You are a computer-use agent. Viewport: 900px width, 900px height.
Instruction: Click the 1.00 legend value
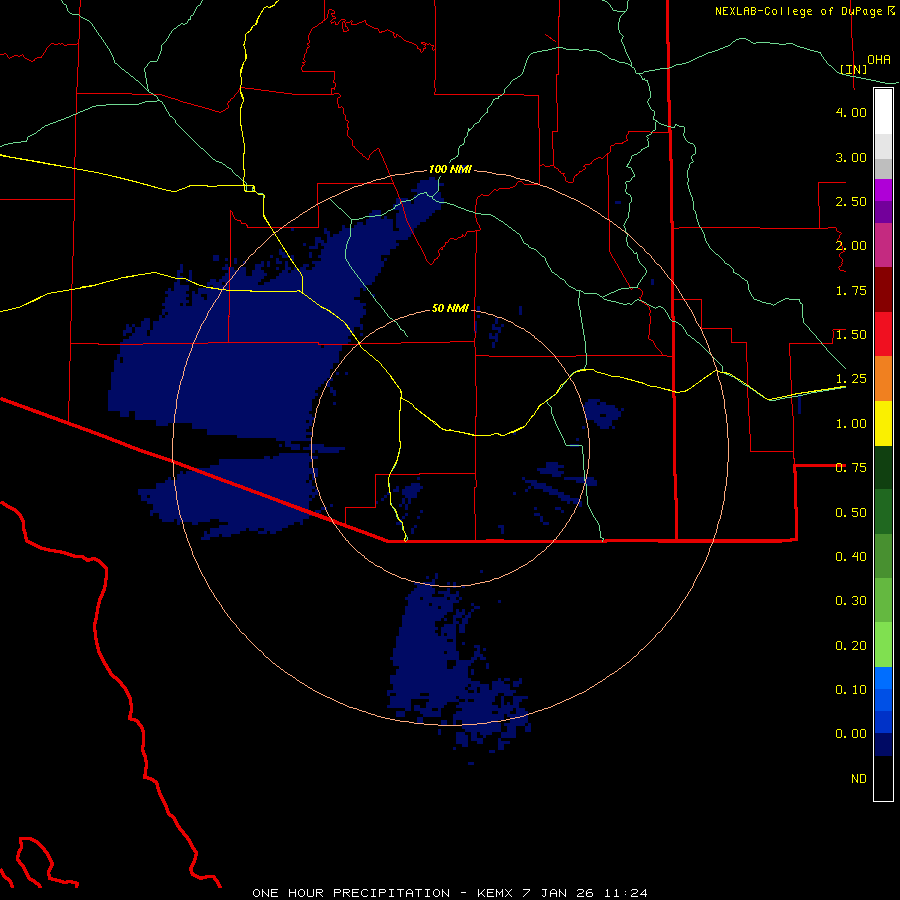tap(851, 424)
